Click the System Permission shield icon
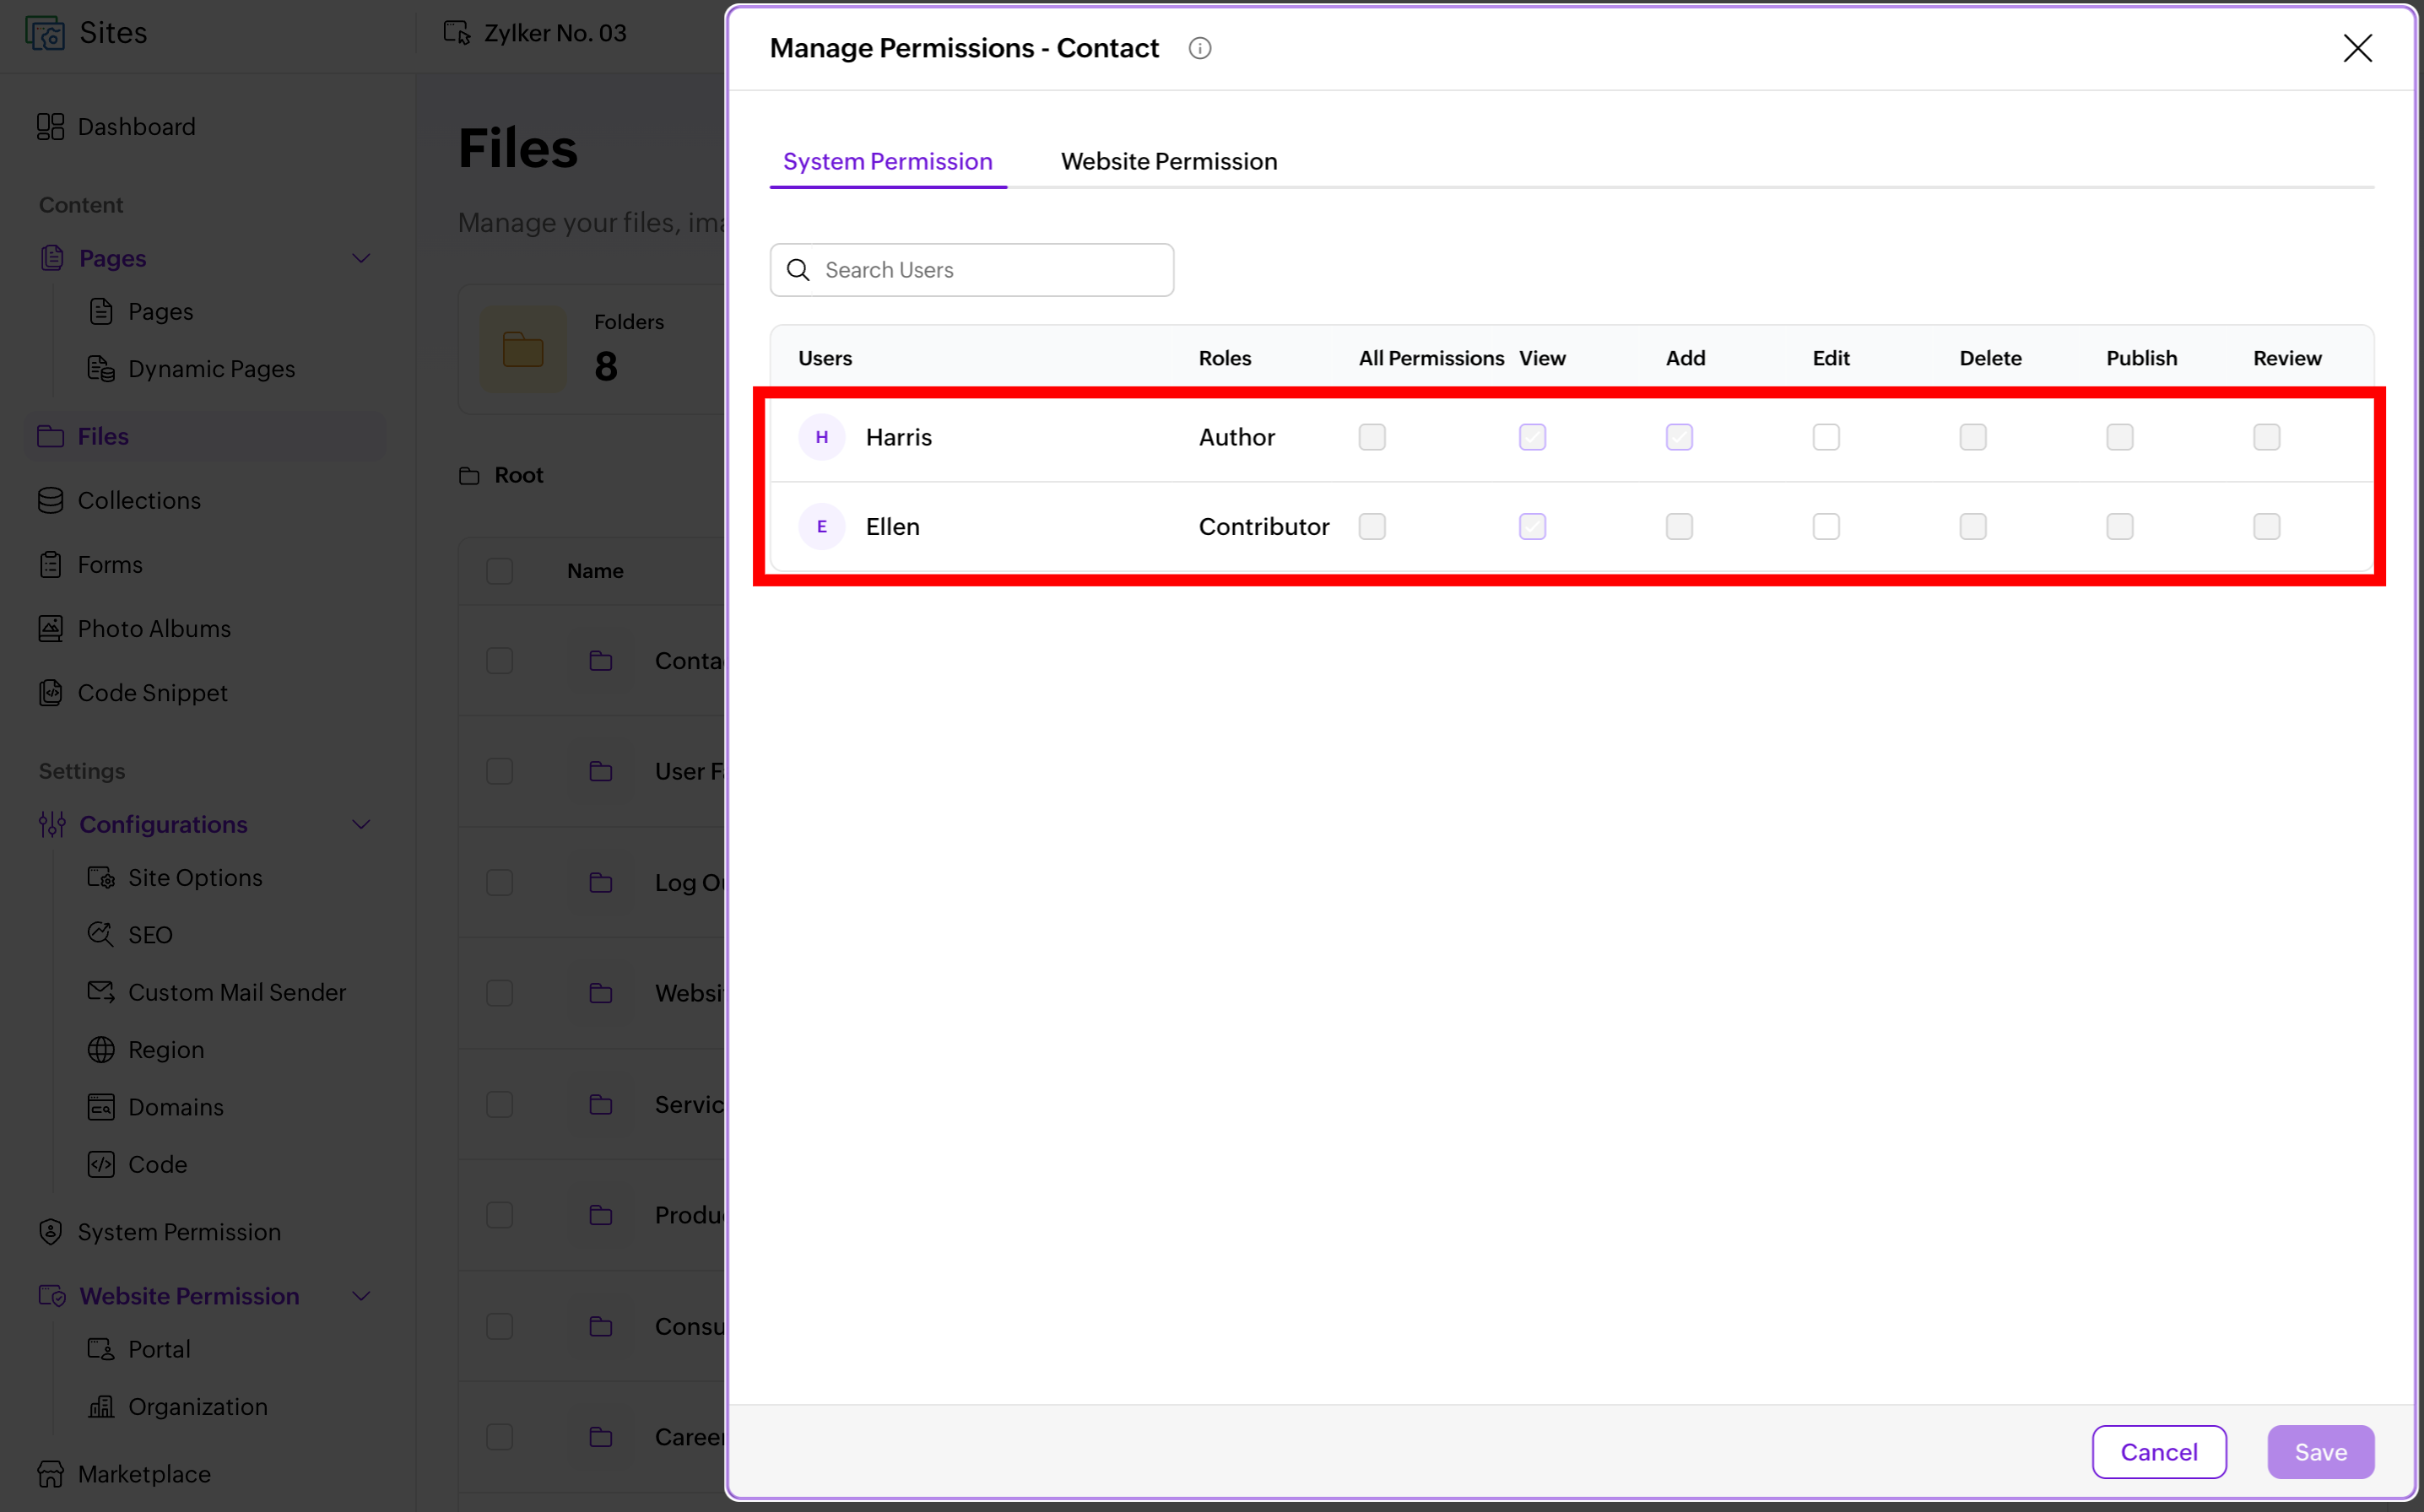The height and width of the screenshot is (1512, 2424). 50,1231
